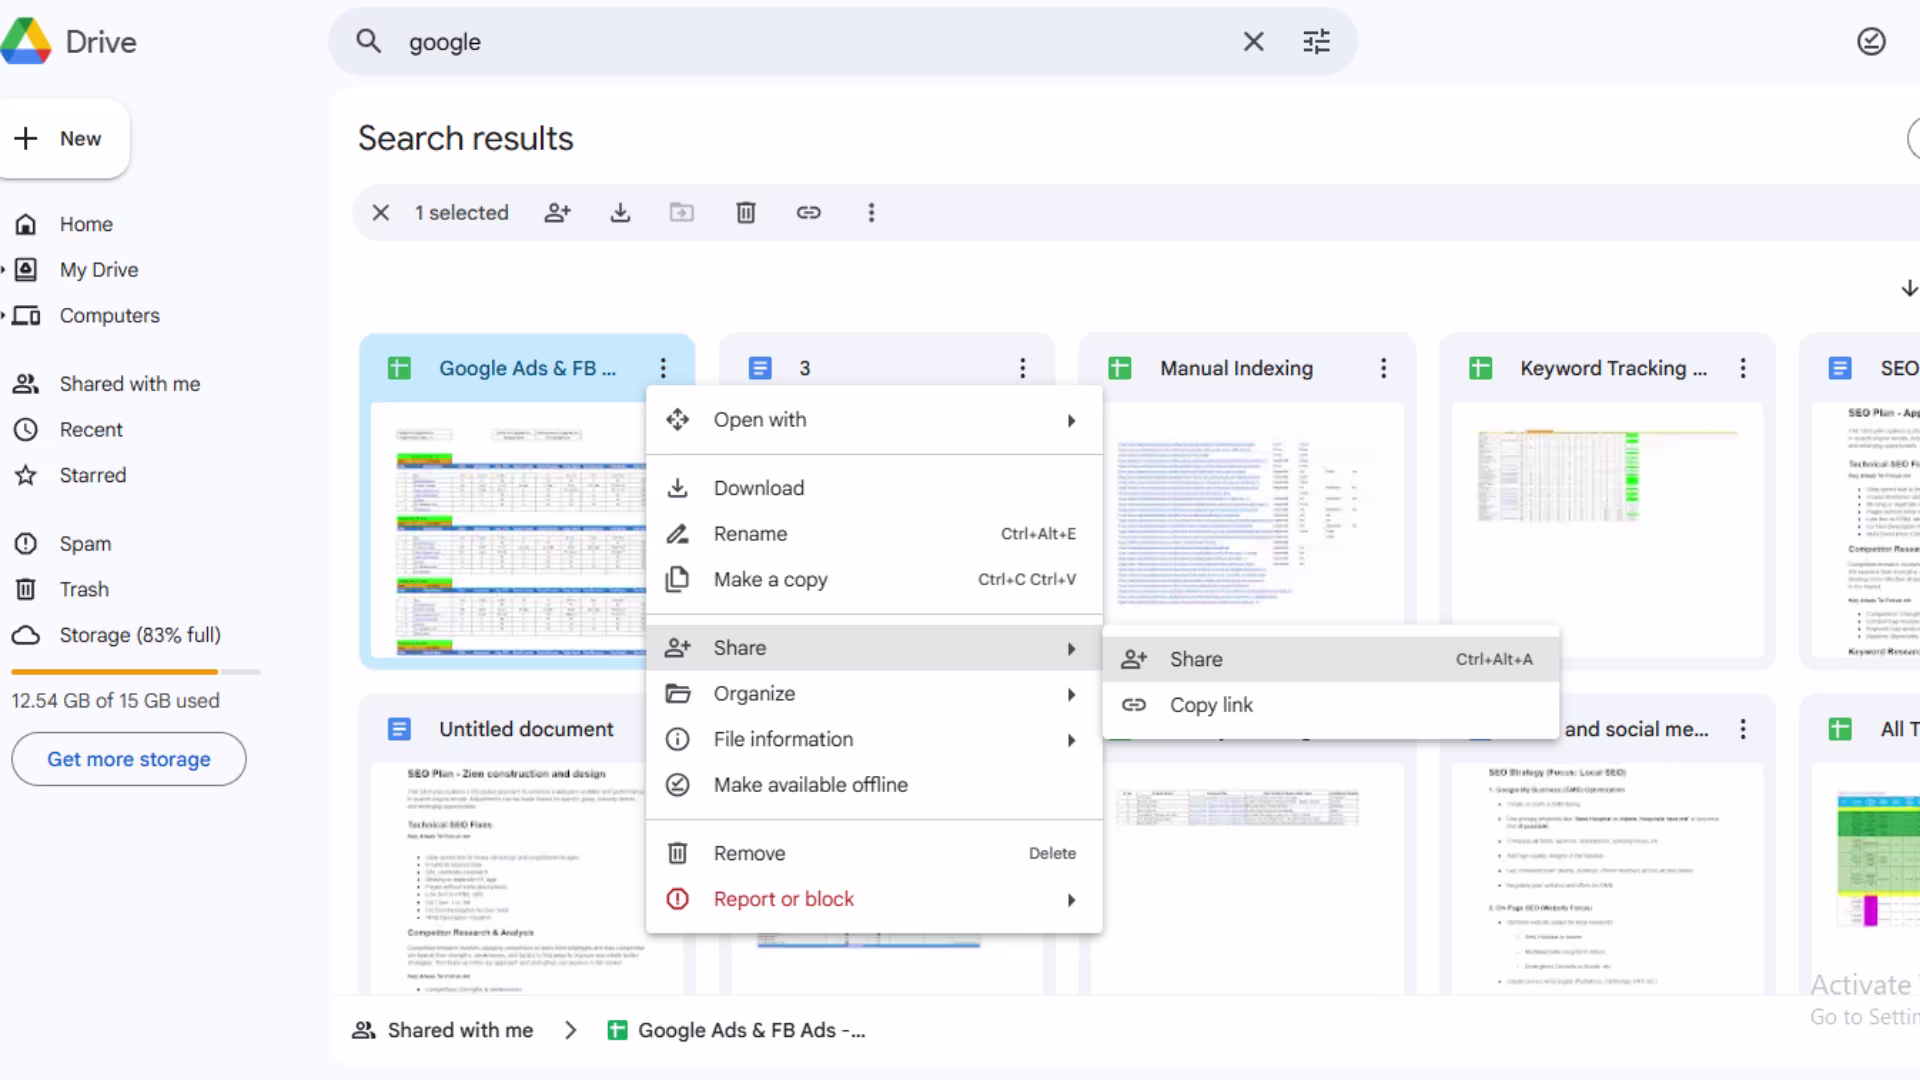1920x1080 pixels.
Task: Click the Keyword Tracking sheet icon
Action: [x=1480, y=368]
